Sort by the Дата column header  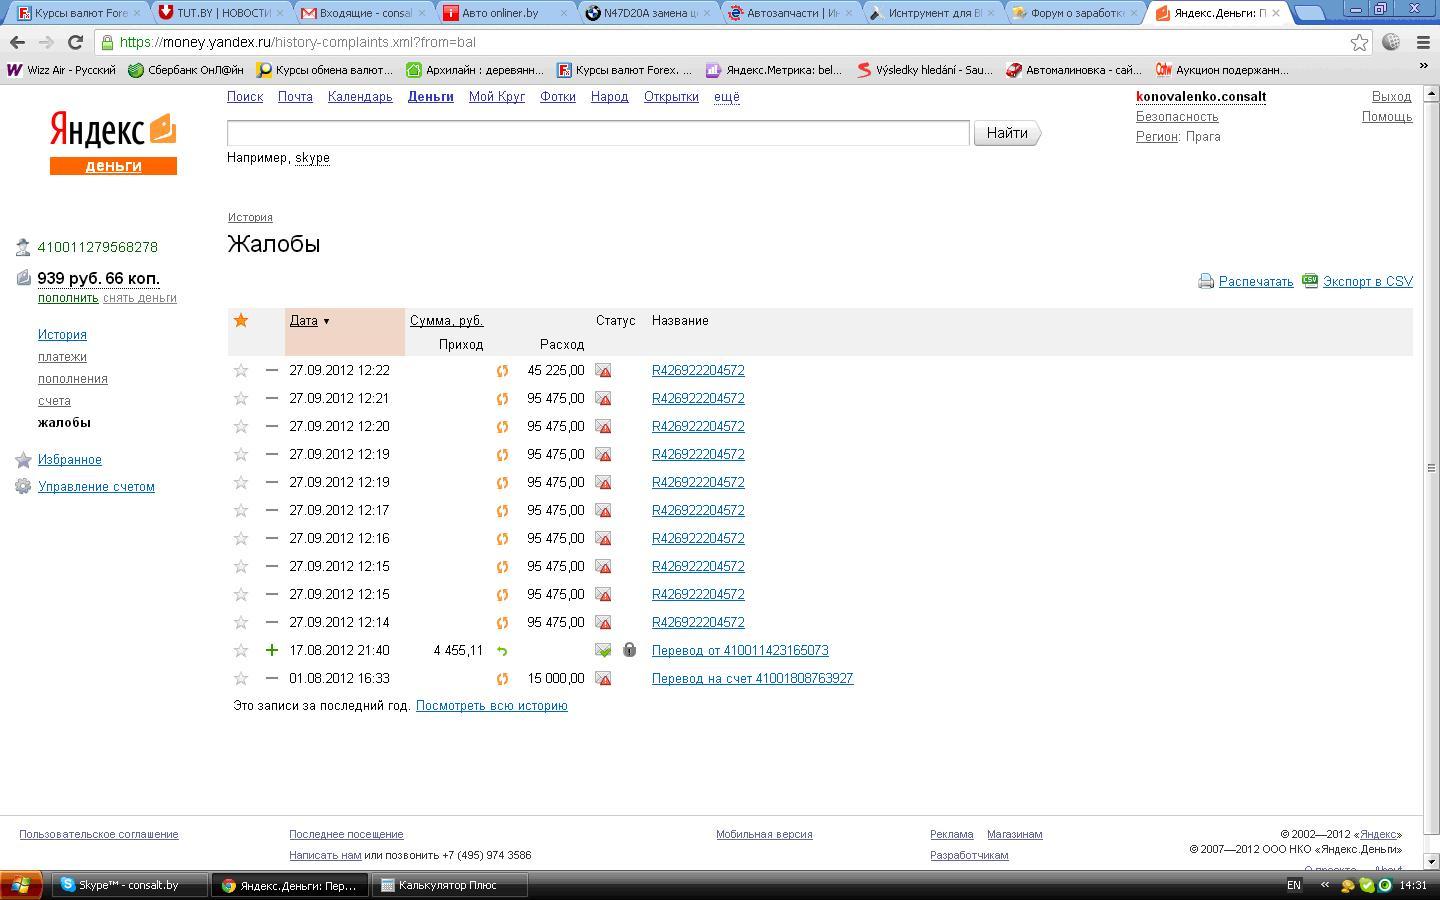point(303,321)
